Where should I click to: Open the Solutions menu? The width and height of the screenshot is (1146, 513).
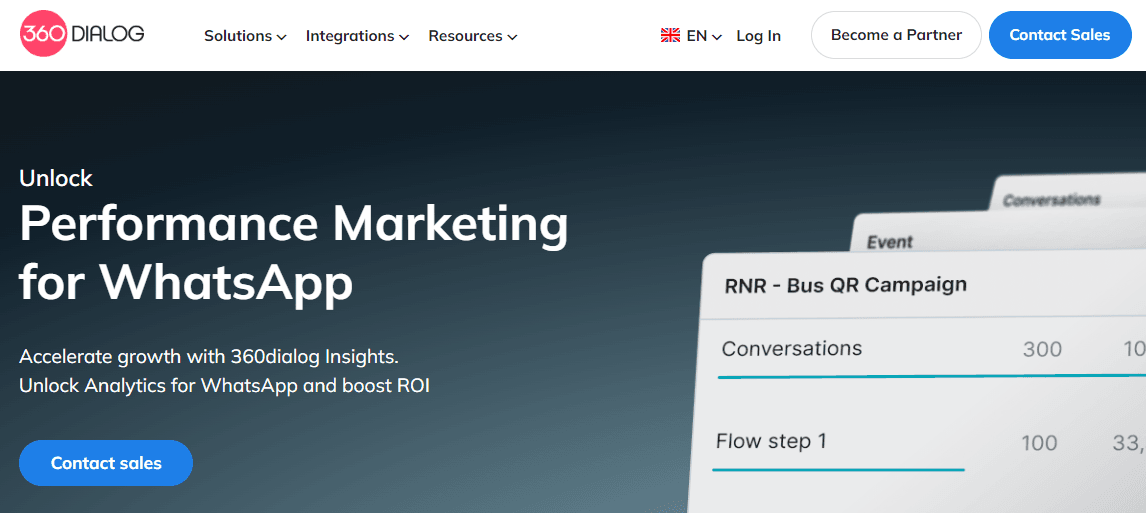[238, 36]
